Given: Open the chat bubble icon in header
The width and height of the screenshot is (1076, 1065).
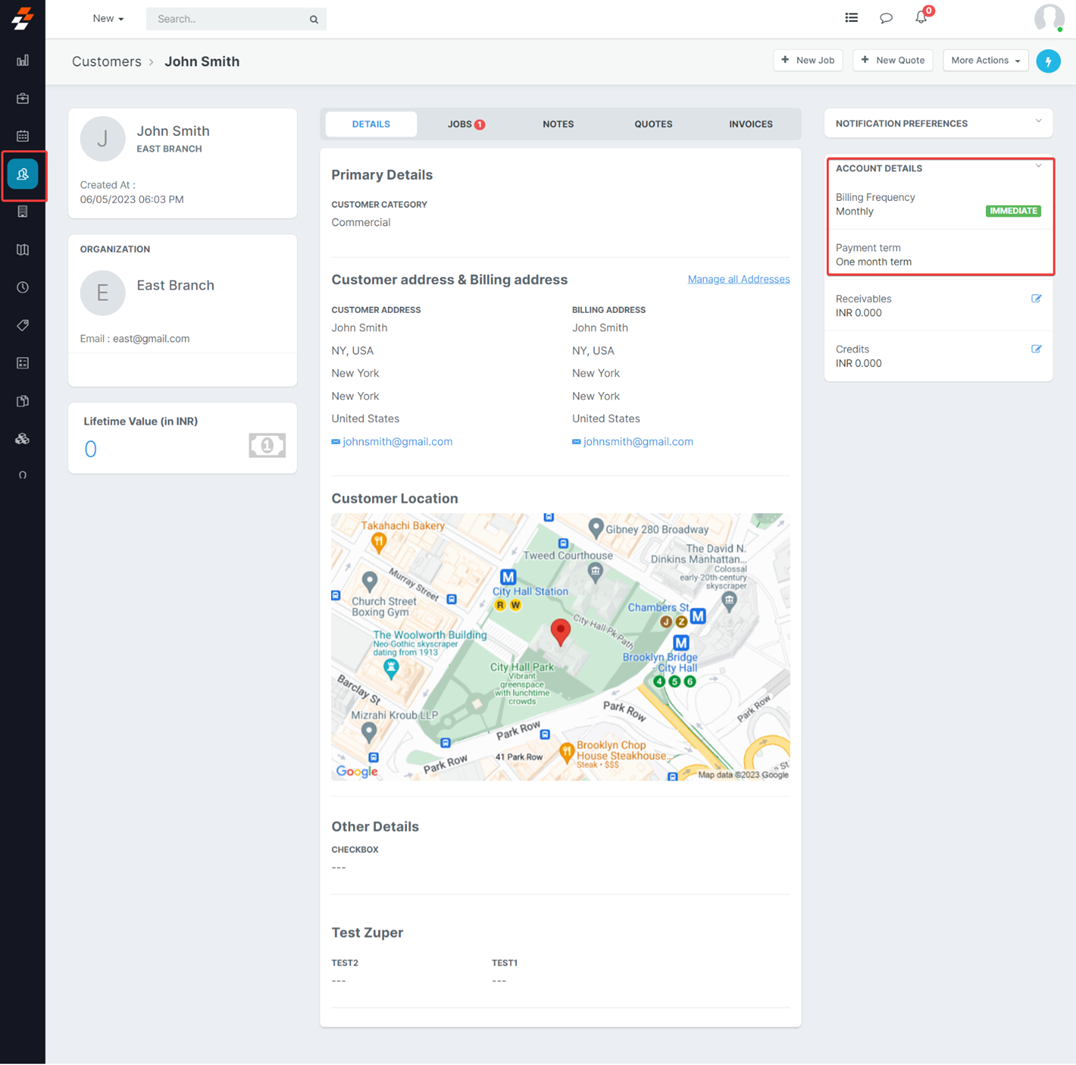Looking at the screenshot, I should [x=886, y=18].
